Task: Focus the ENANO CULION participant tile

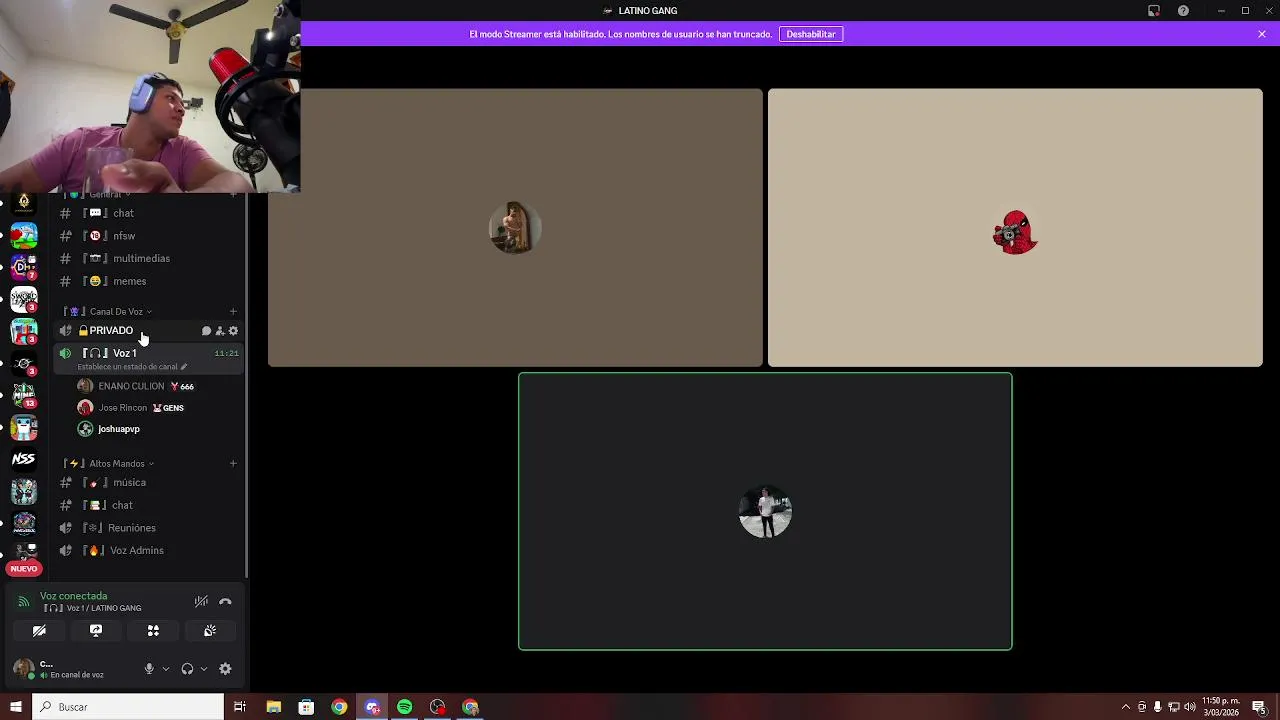Action: pyautogui.click(x=515, y=228)
